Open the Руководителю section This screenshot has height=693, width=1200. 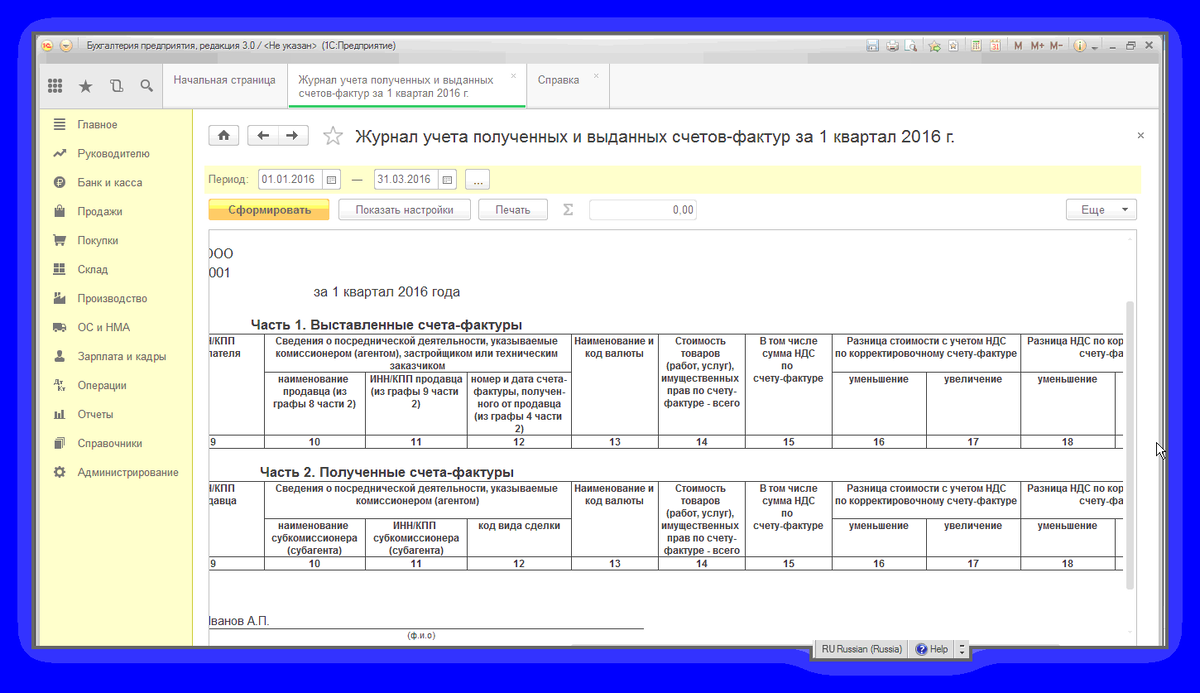coord(115,154)
